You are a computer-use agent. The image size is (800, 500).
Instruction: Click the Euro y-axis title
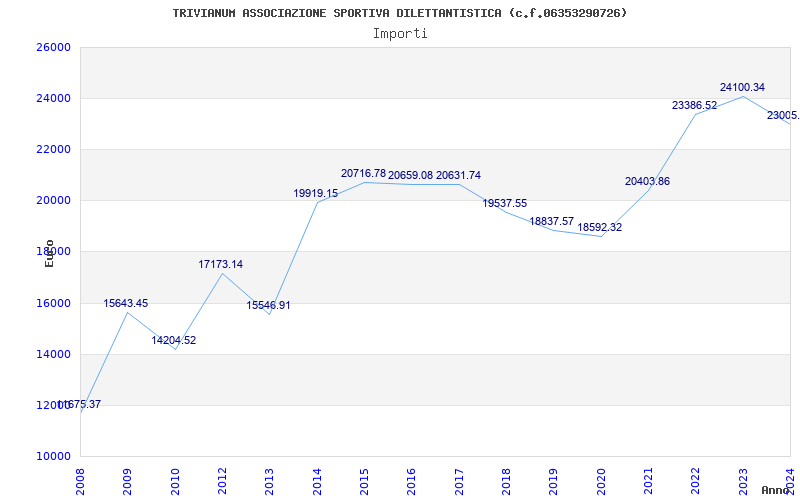pos(49,254)
